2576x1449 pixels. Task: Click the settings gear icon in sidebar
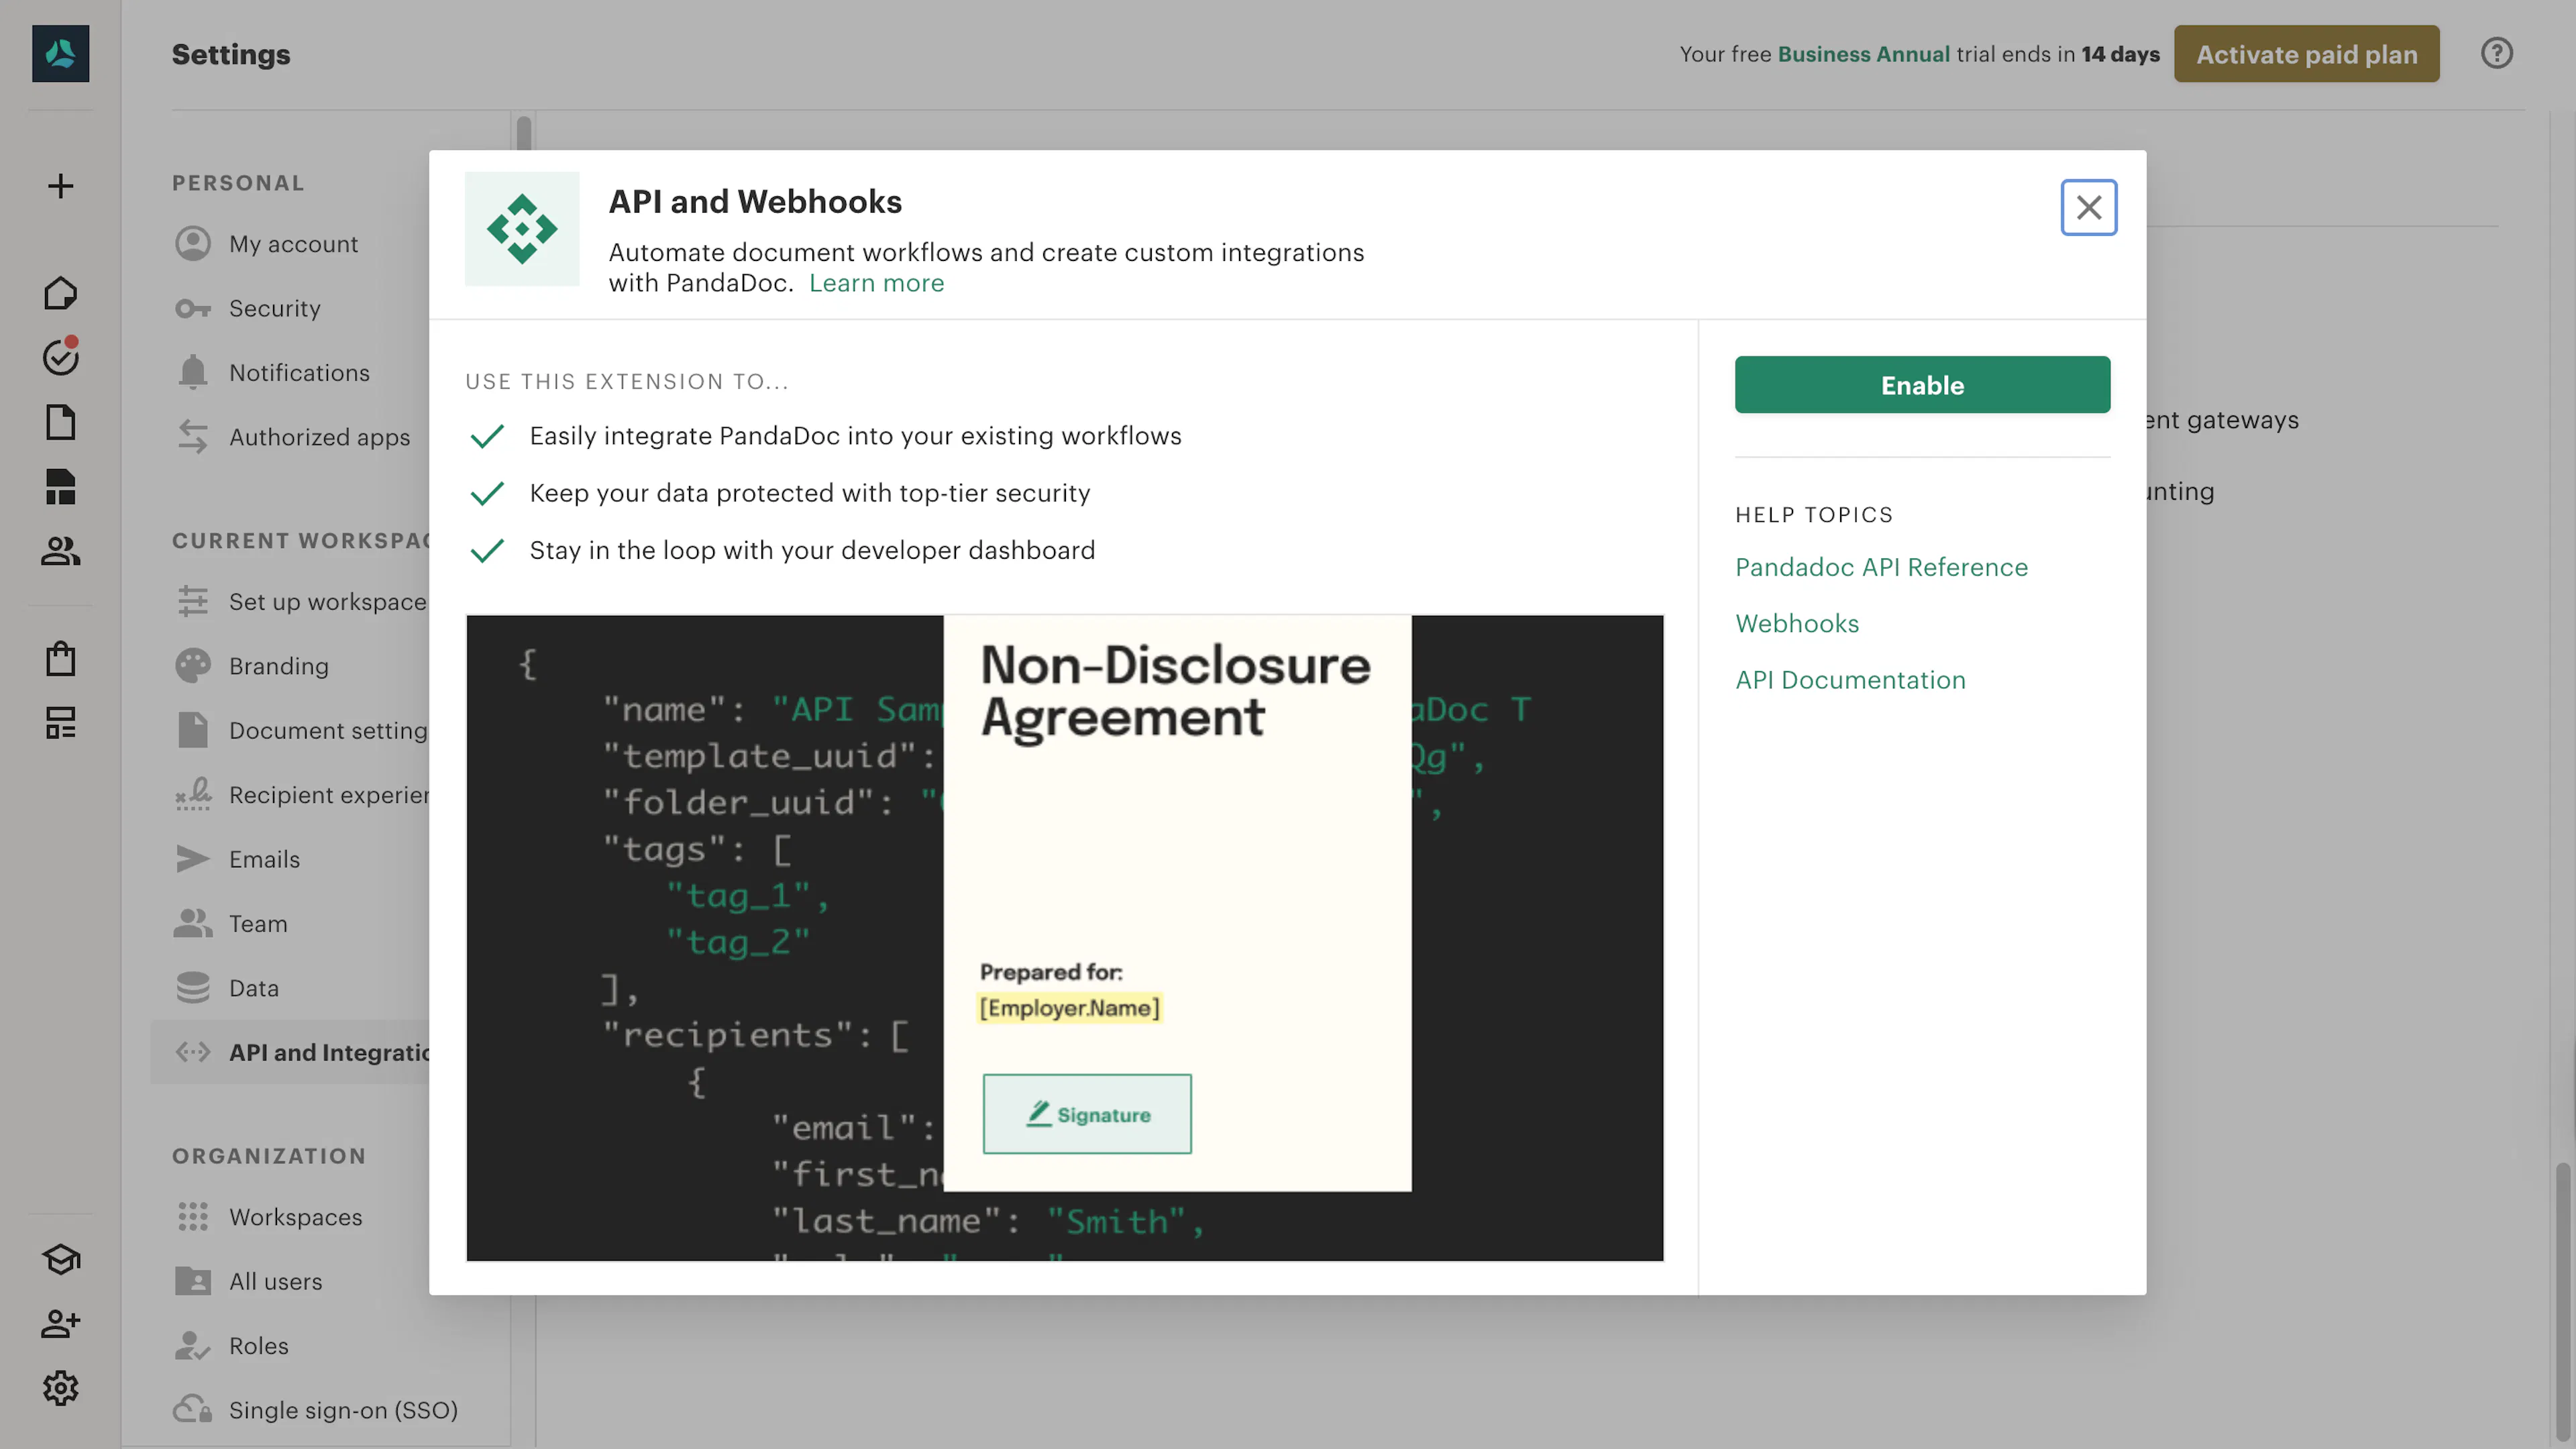(60, 1388)
